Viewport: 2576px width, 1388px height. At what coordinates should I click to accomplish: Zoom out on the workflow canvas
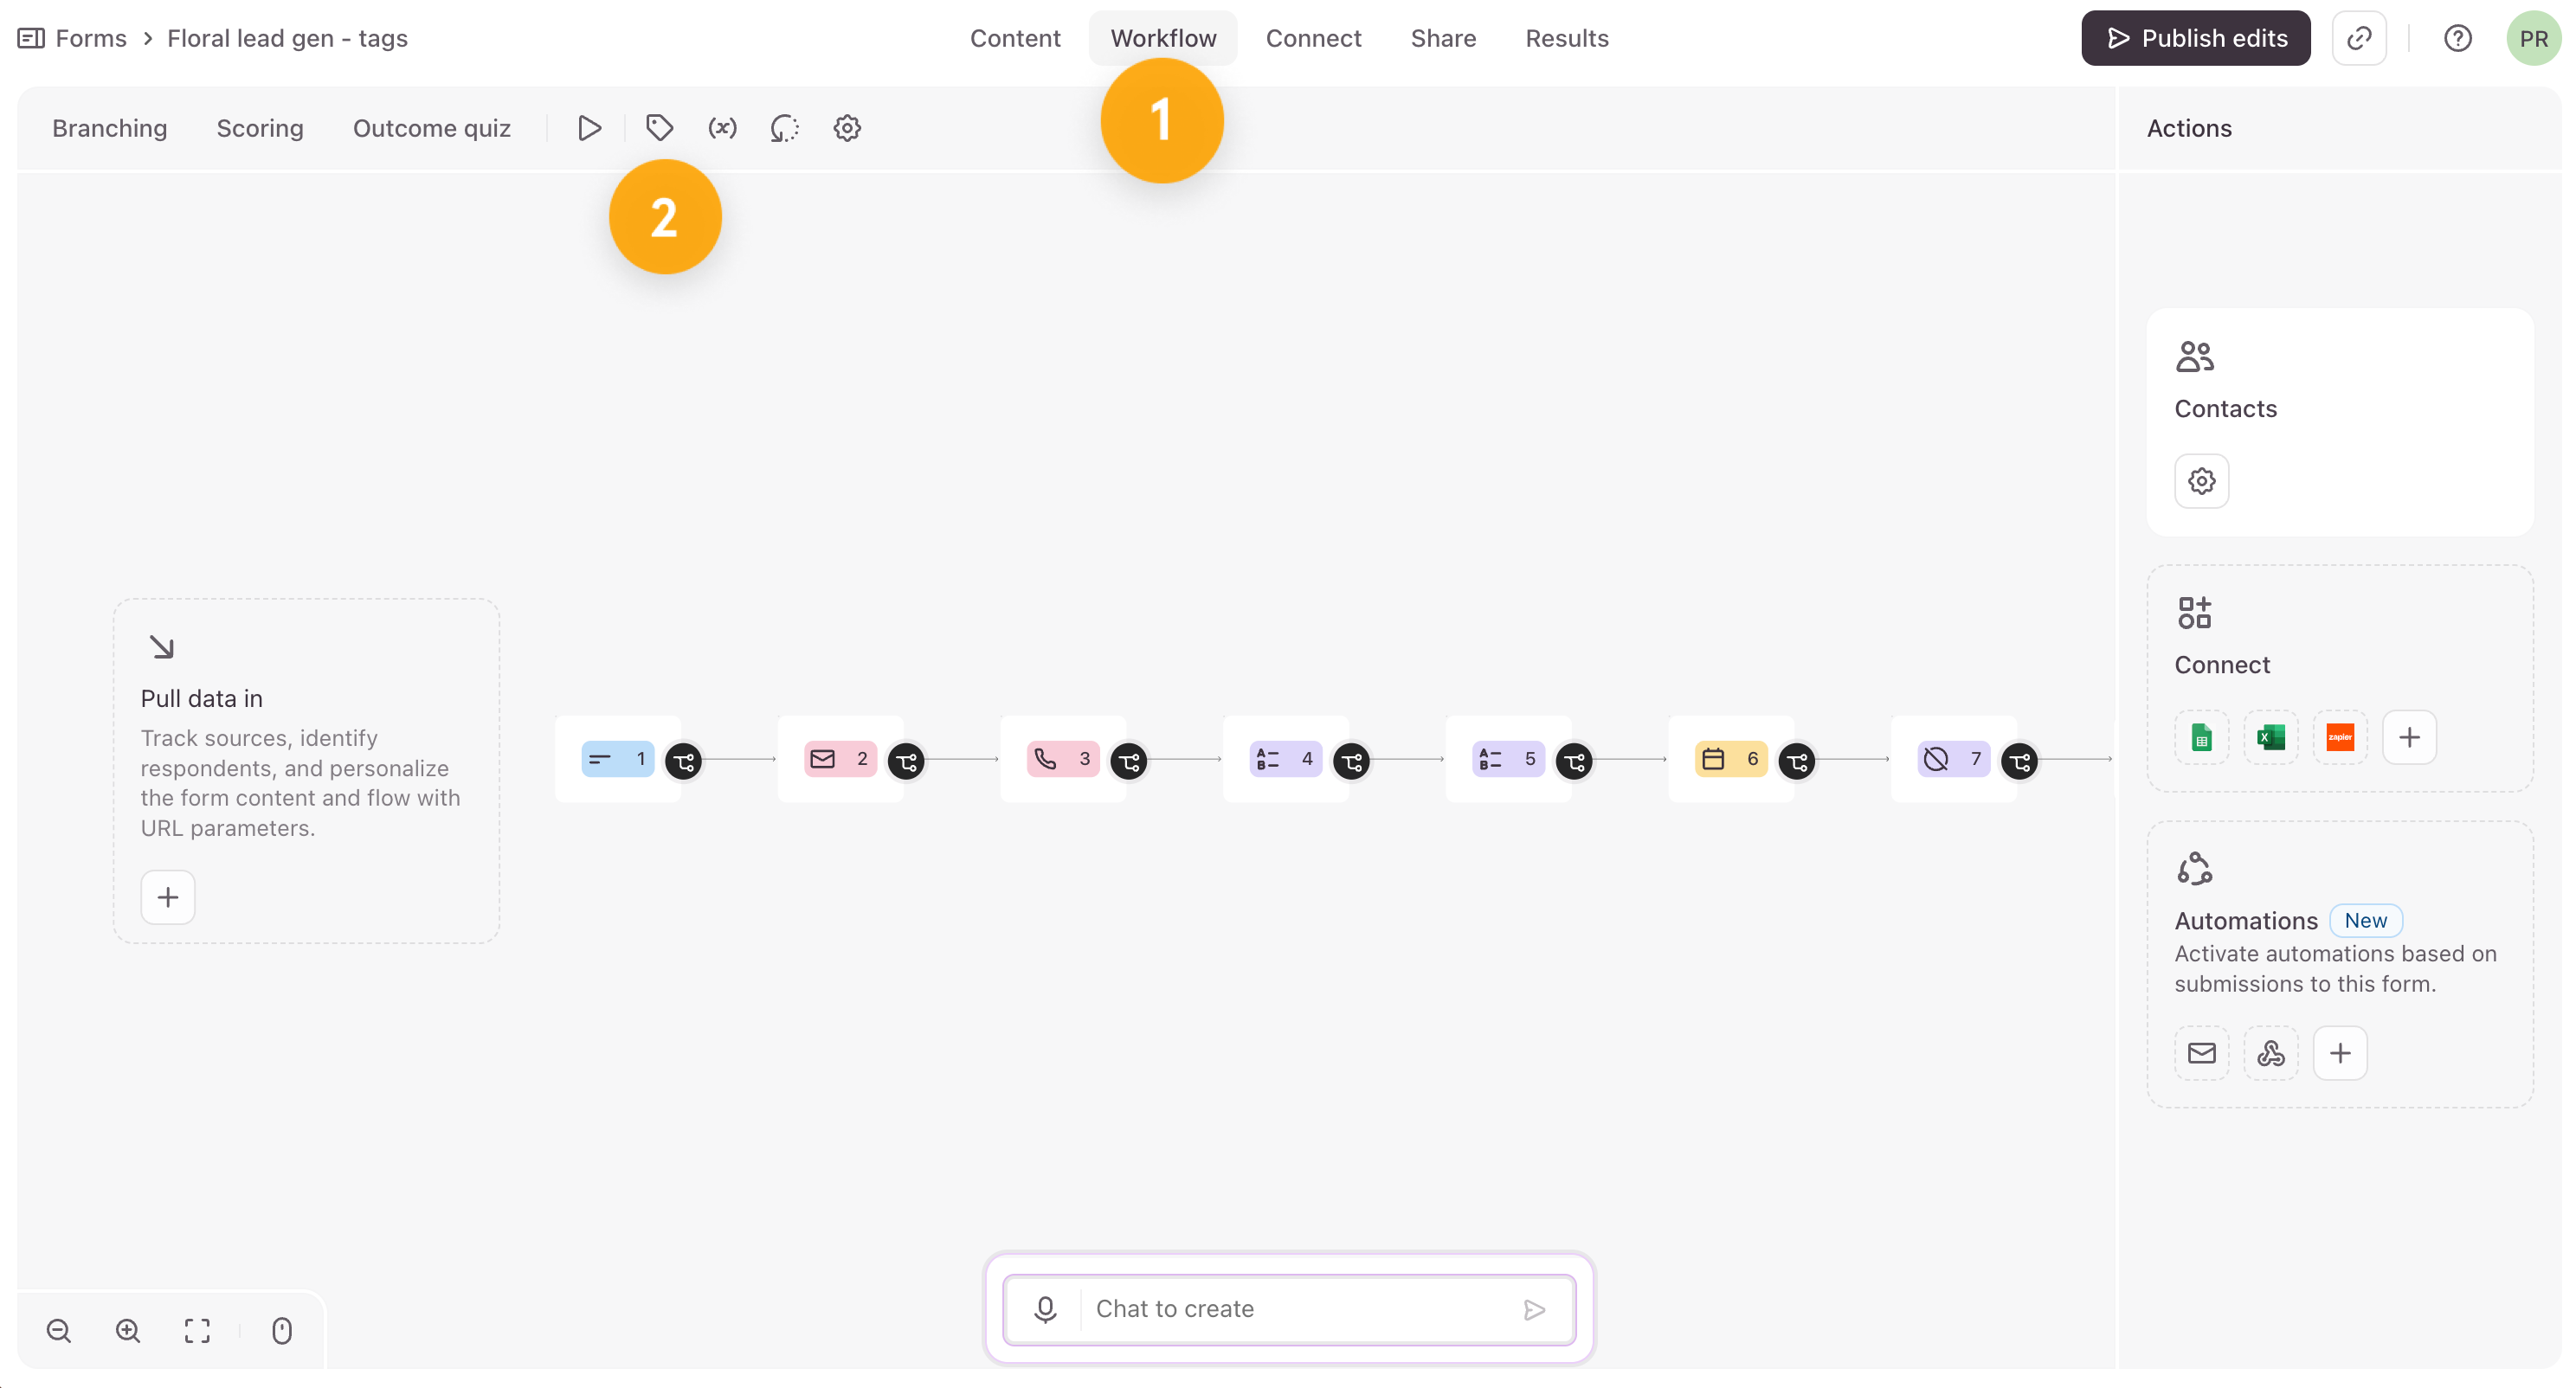59,1331
